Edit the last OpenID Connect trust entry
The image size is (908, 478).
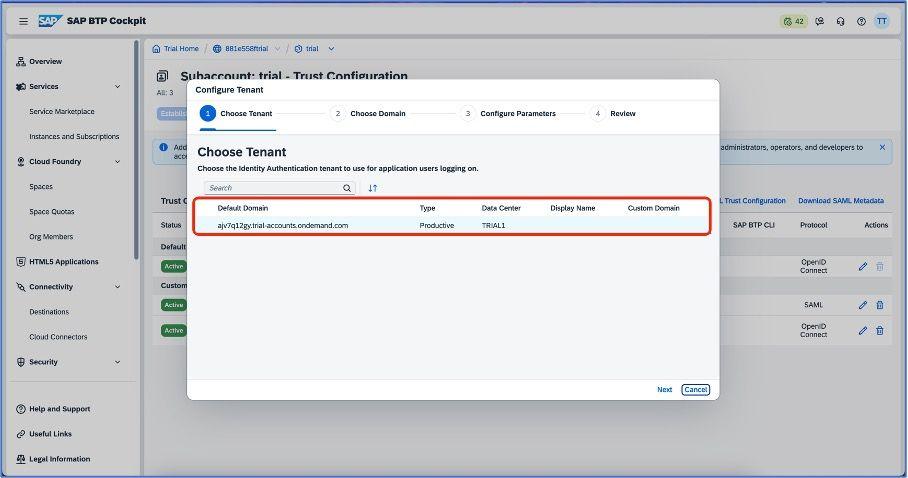point(863,330)
